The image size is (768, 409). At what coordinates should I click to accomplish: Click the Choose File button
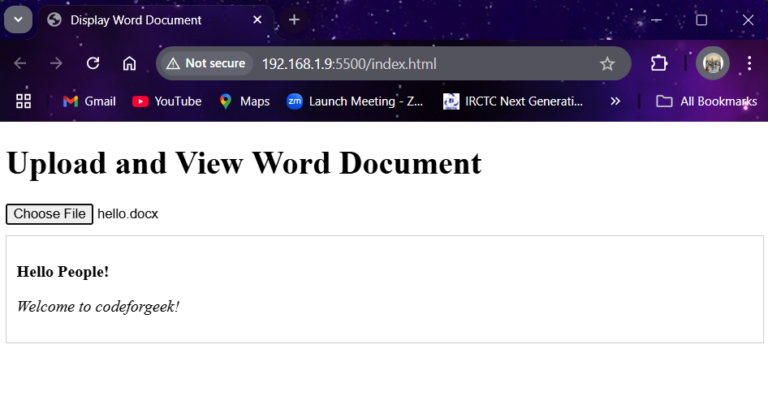pyautogui.click(x=49, y=214)
